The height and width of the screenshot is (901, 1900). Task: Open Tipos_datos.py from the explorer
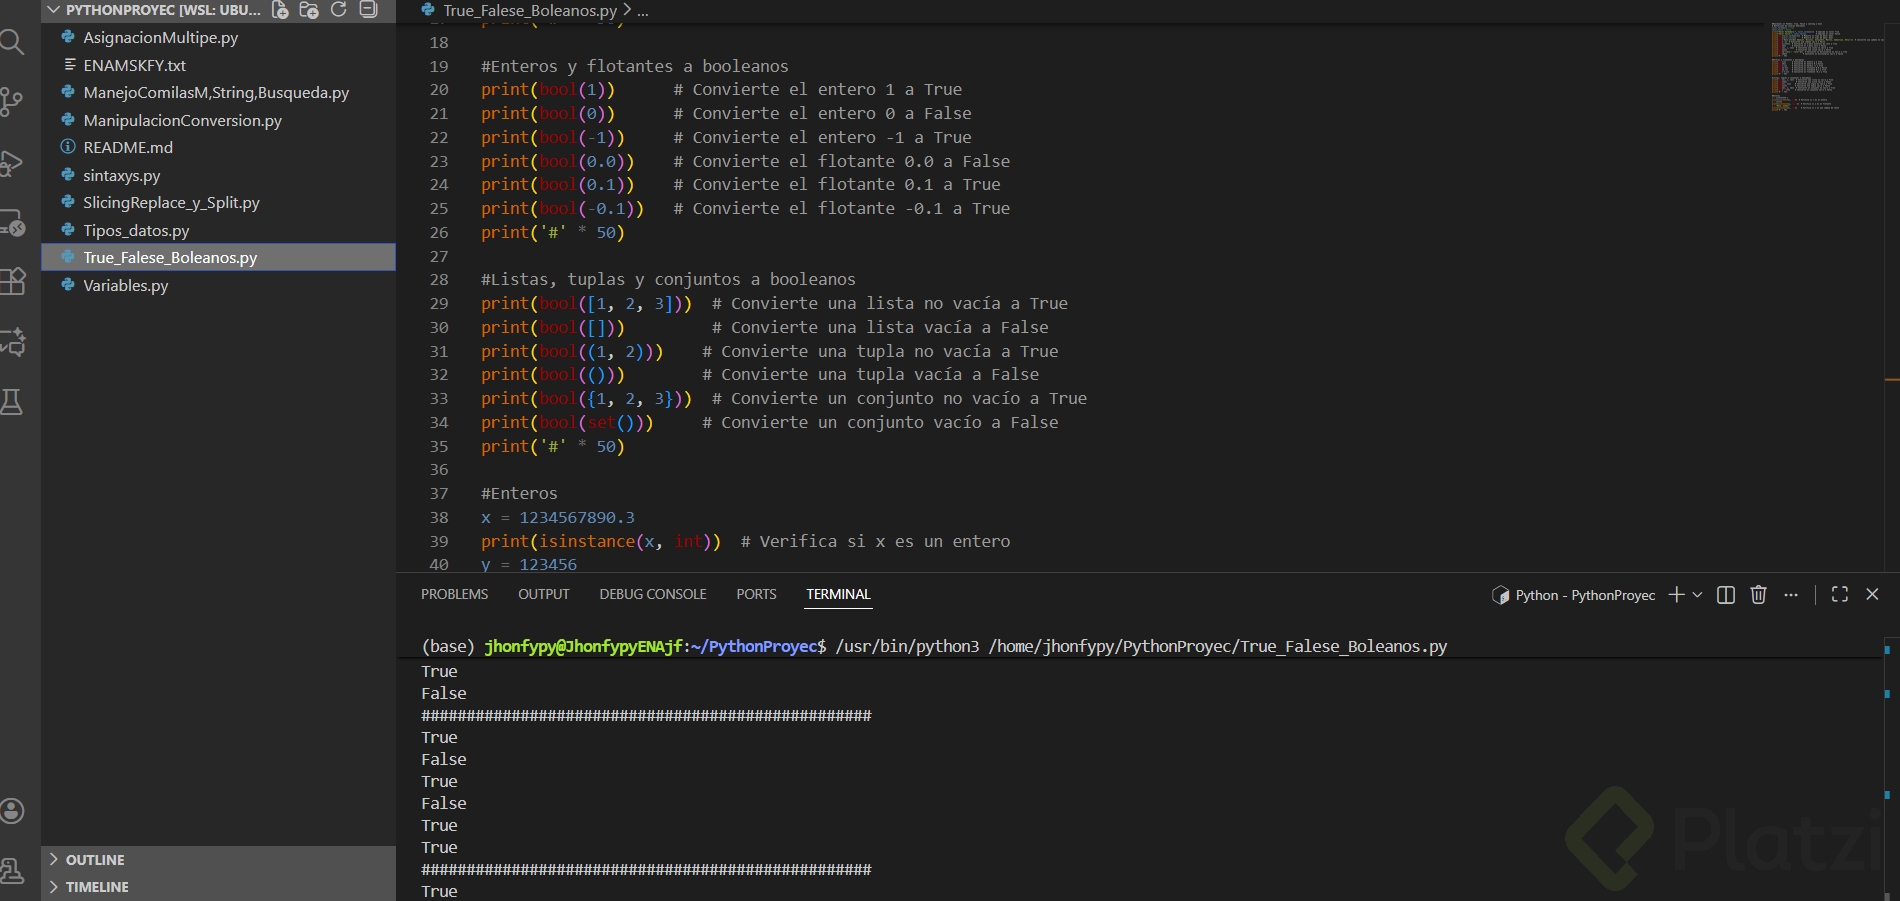pyautogui.click(x=136, y=230)
